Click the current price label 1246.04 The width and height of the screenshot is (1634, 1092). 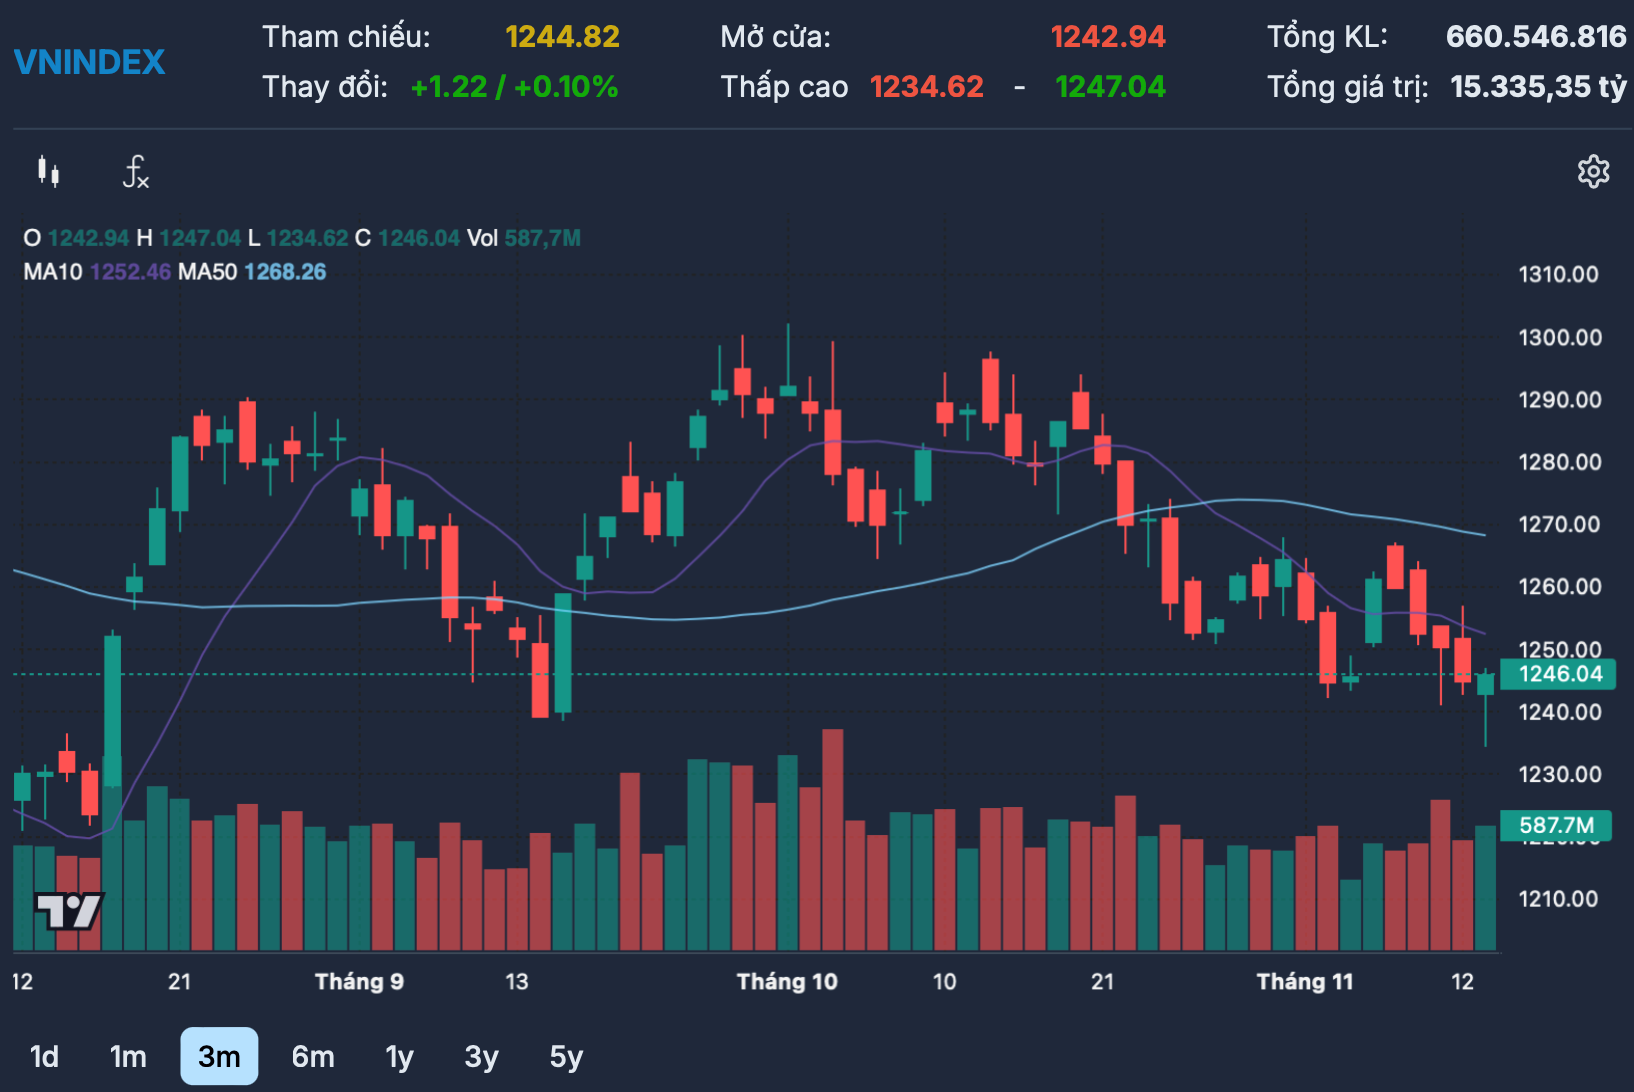pyautogui.click(x=1556, y=674)
